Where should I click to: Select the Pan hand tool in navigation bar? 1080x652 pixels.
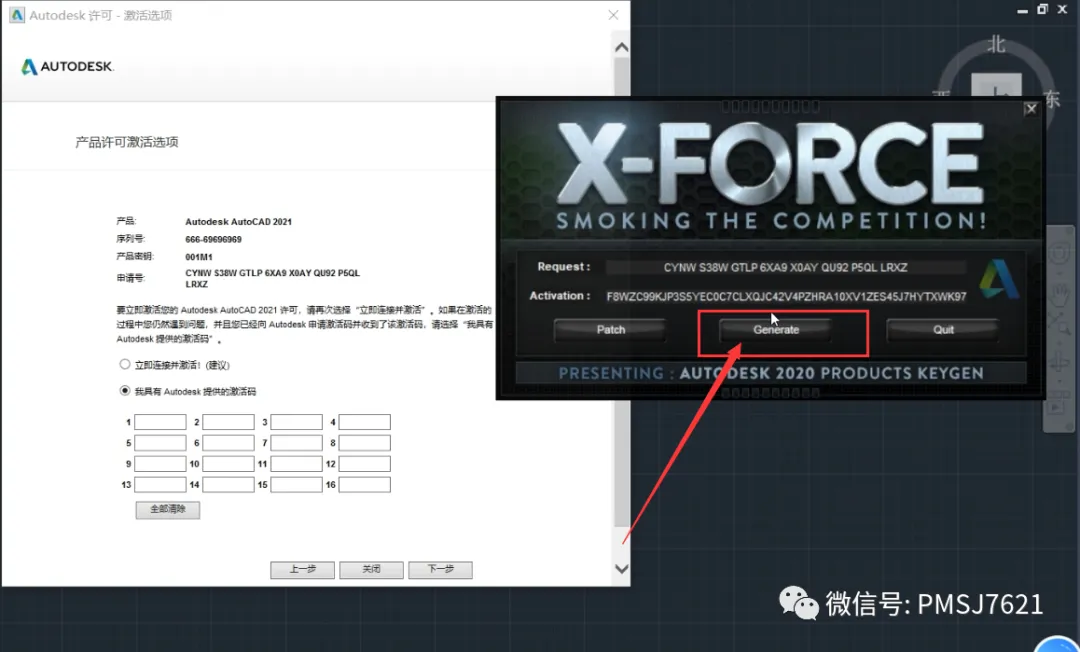click(x=1059, y=293)
